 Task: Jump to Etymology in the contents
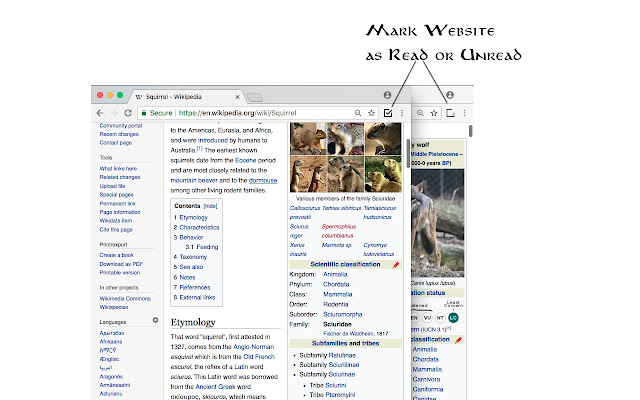point(193,218)
